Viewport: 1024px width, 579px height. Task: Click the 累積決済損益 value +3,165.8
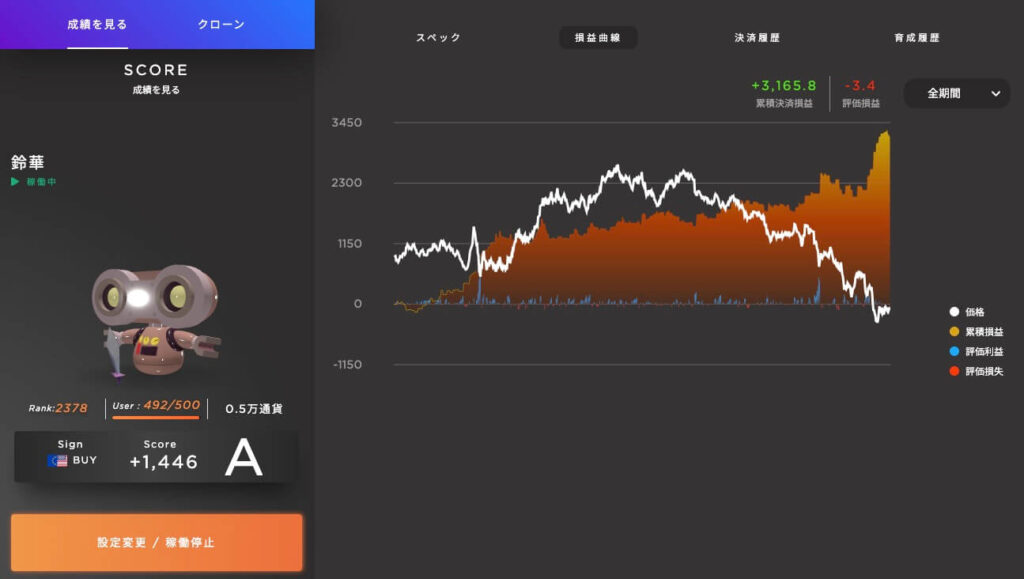tap(784, 86)
